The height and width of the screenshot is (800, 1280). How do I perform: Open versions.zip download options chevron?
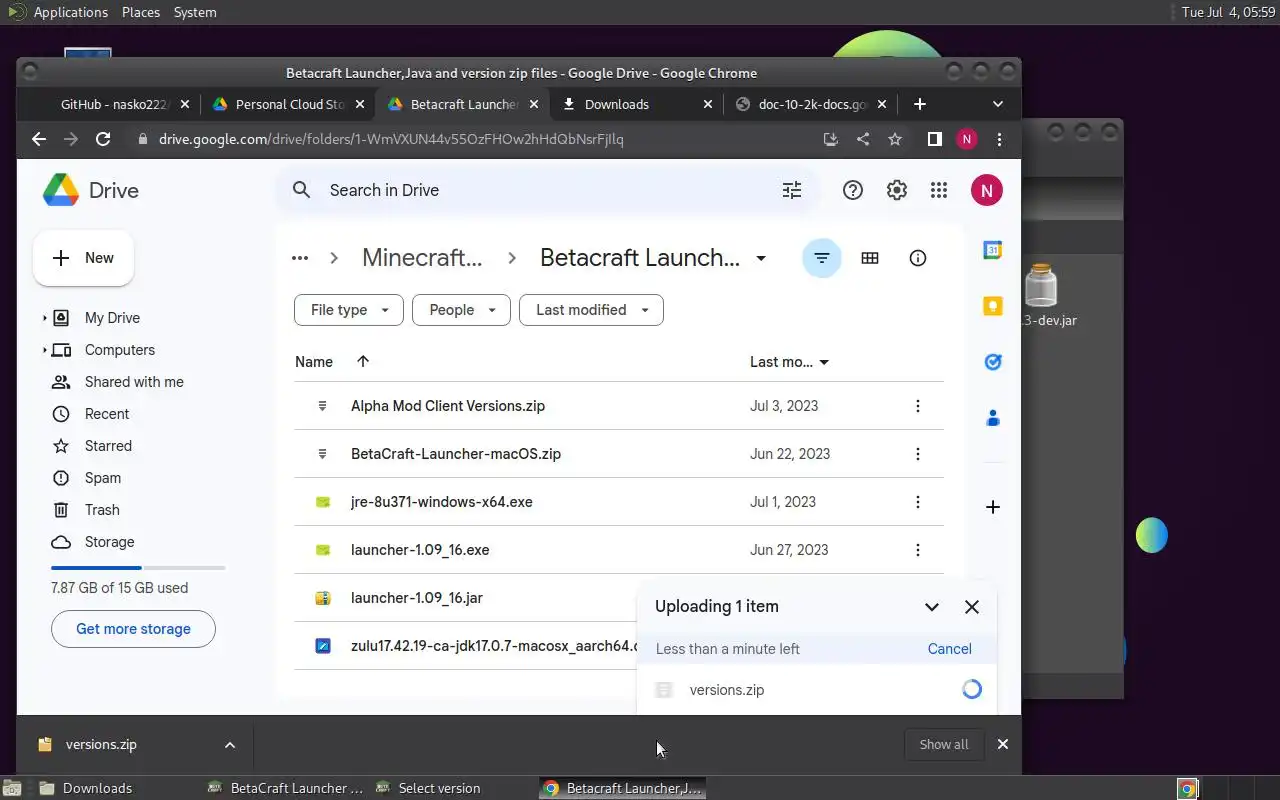pos(230,745)
